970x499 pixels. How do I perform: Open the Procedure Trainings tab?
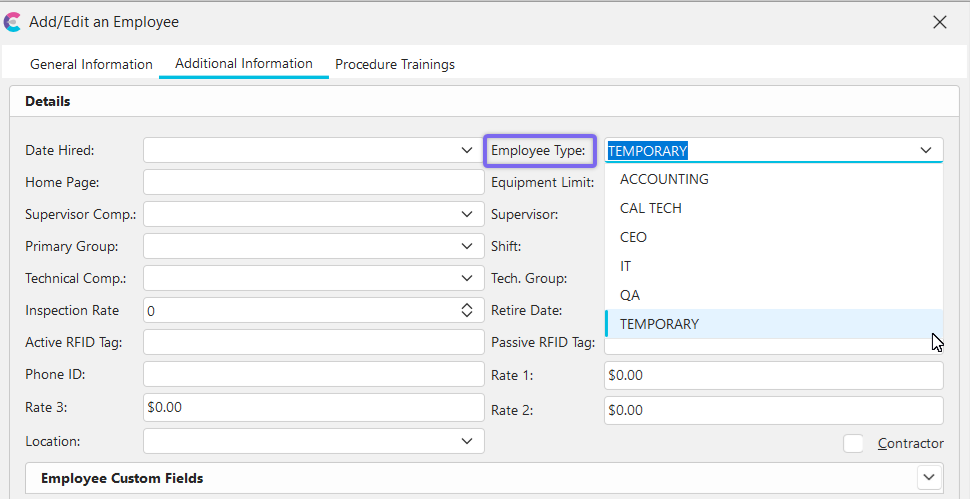(395, 64)
